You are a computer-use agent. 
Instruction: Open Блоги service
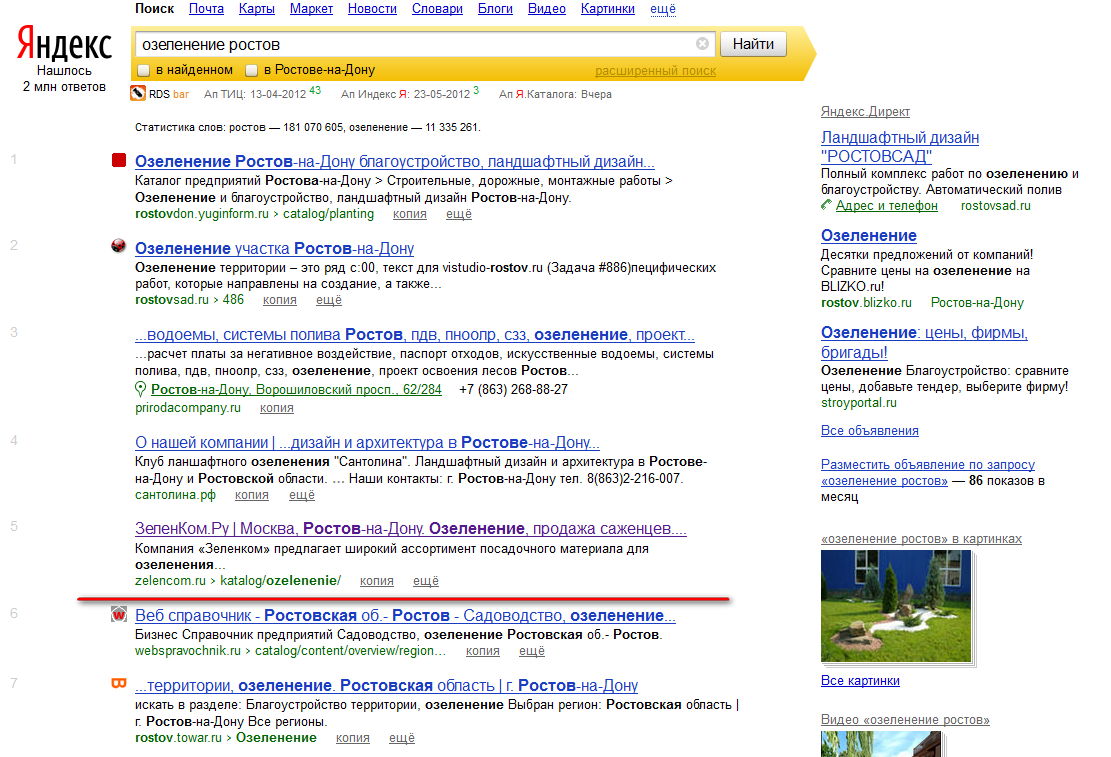495,9
